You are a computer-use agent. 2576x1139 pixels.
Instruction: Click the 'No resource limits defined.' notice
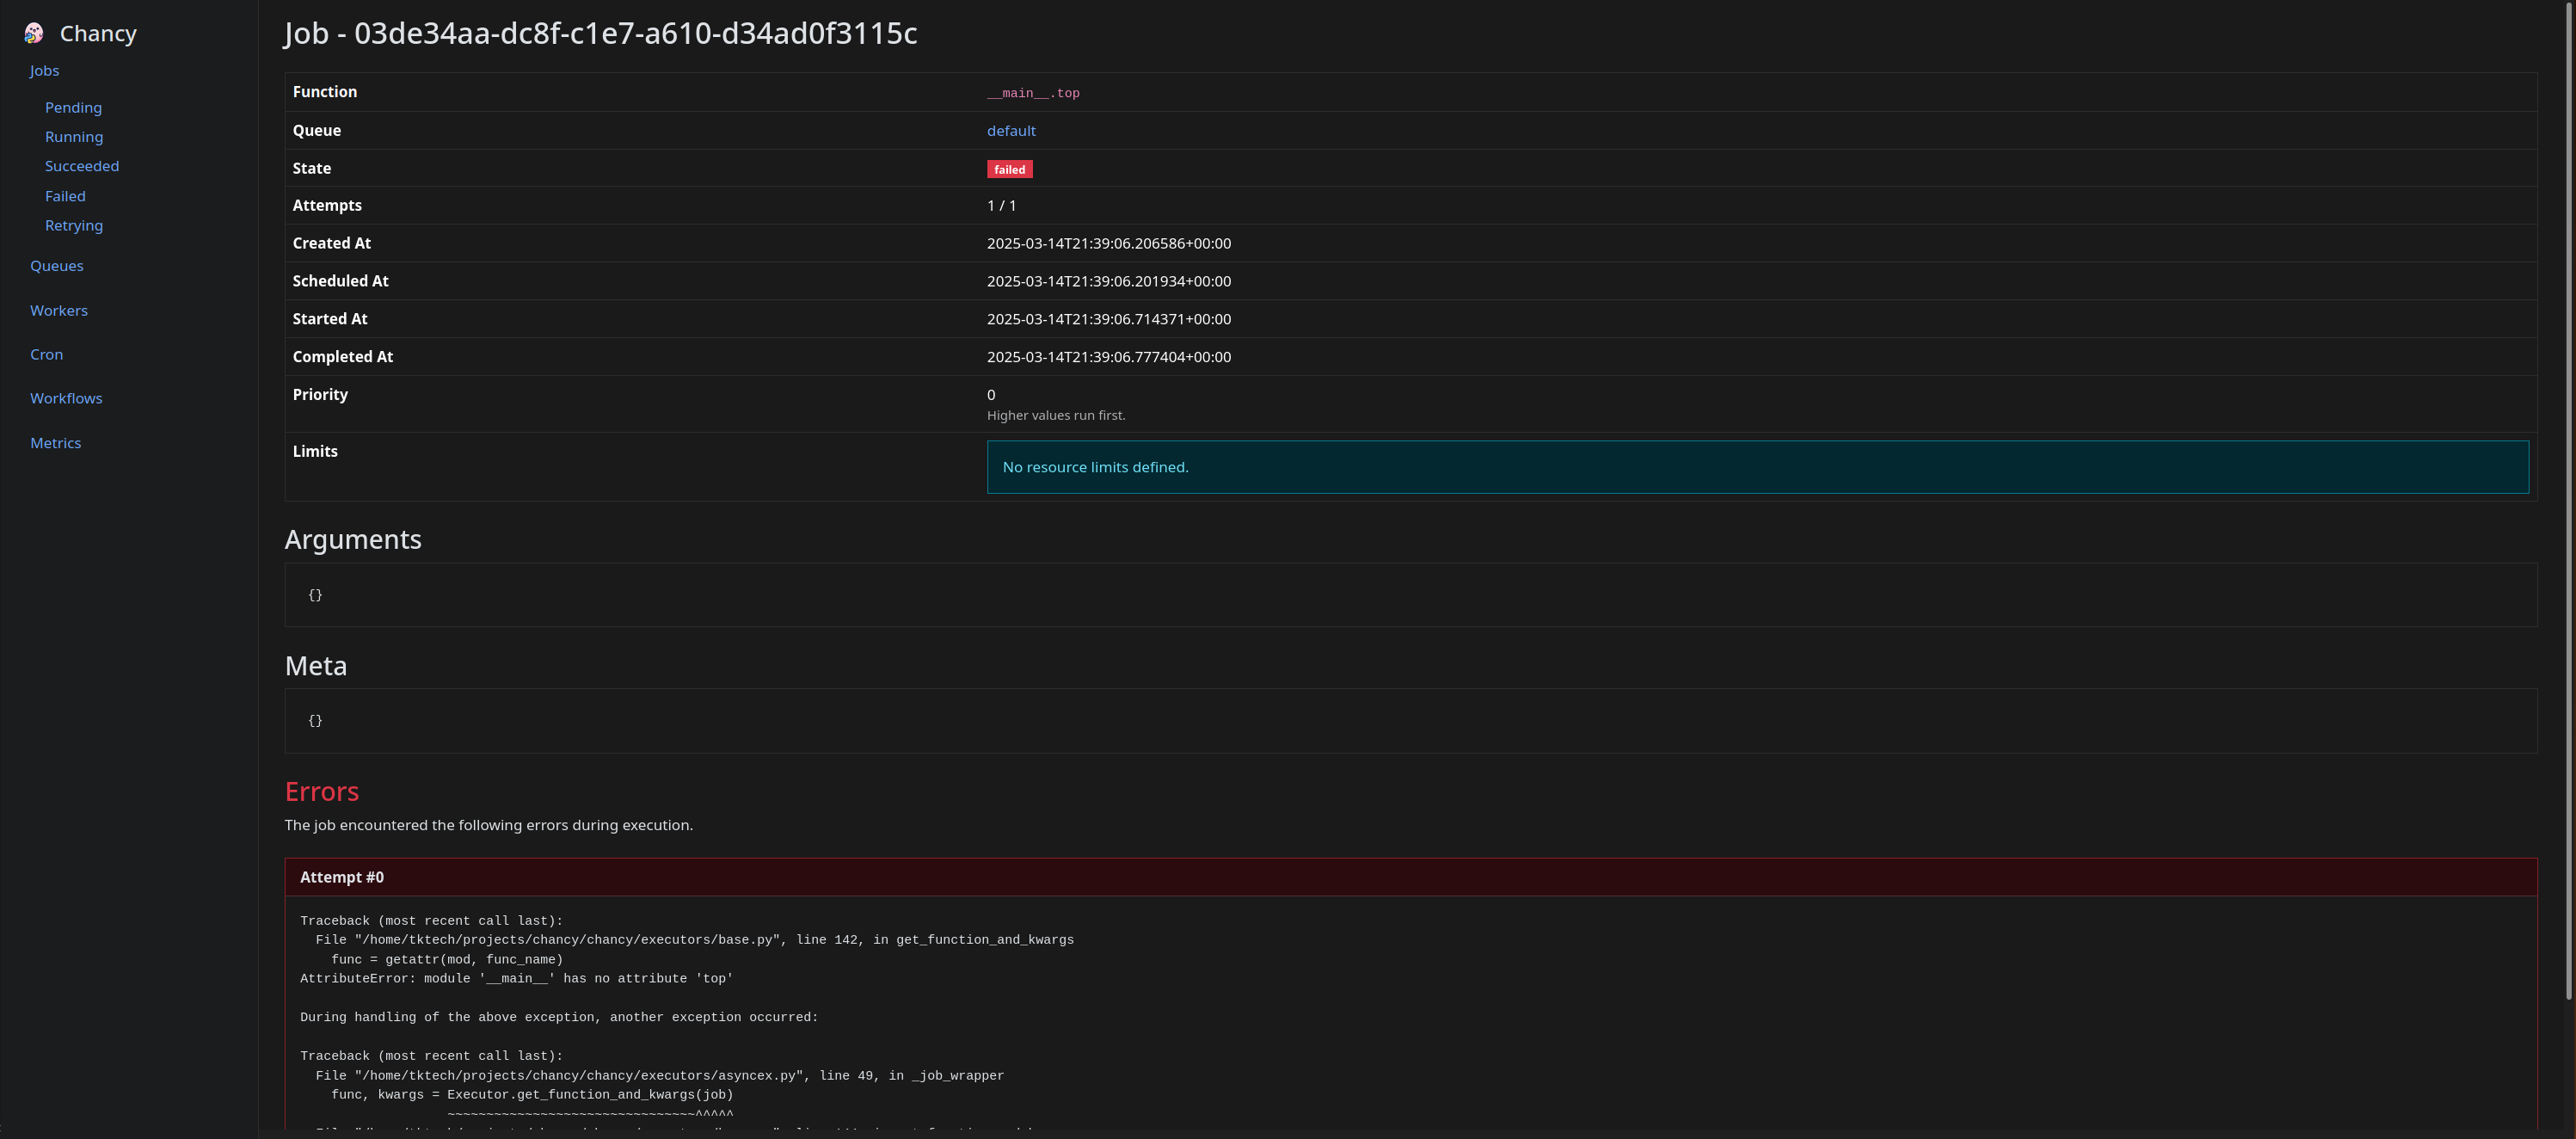tap(1758, 467)
